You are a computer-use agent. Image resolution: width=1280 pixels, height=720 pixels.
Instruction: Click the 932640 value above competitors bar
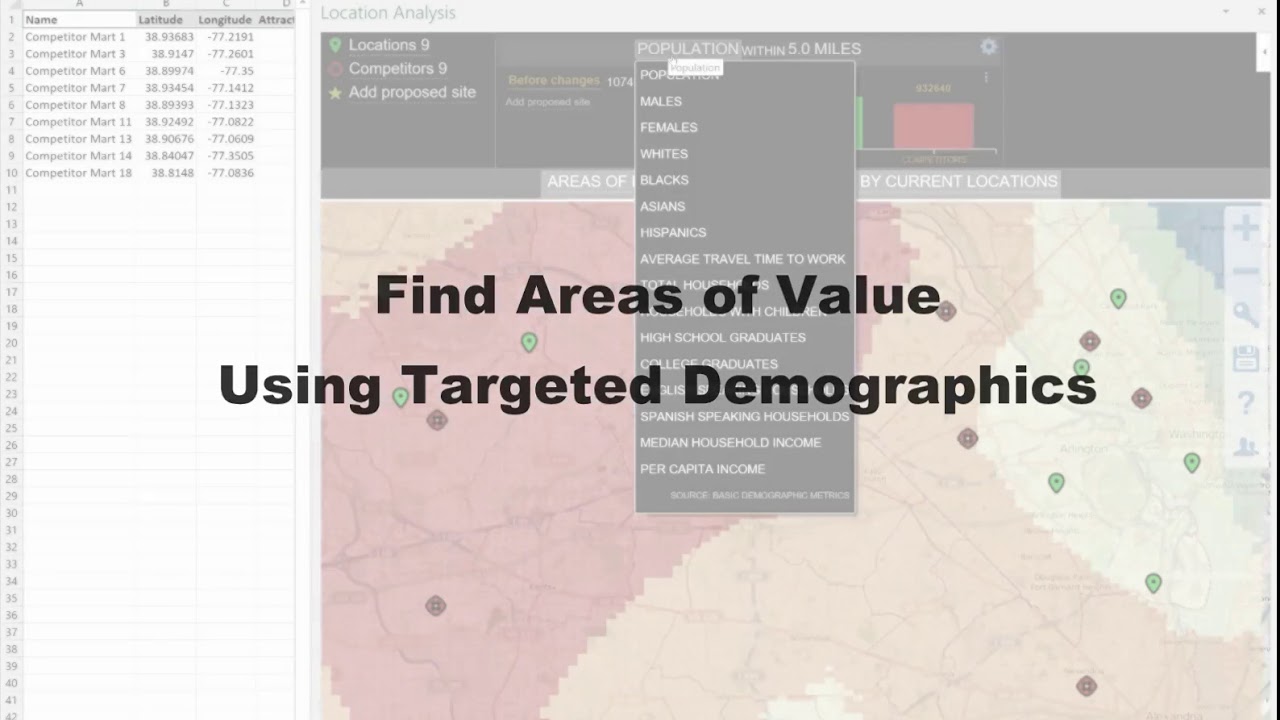[x=933, y=88]
